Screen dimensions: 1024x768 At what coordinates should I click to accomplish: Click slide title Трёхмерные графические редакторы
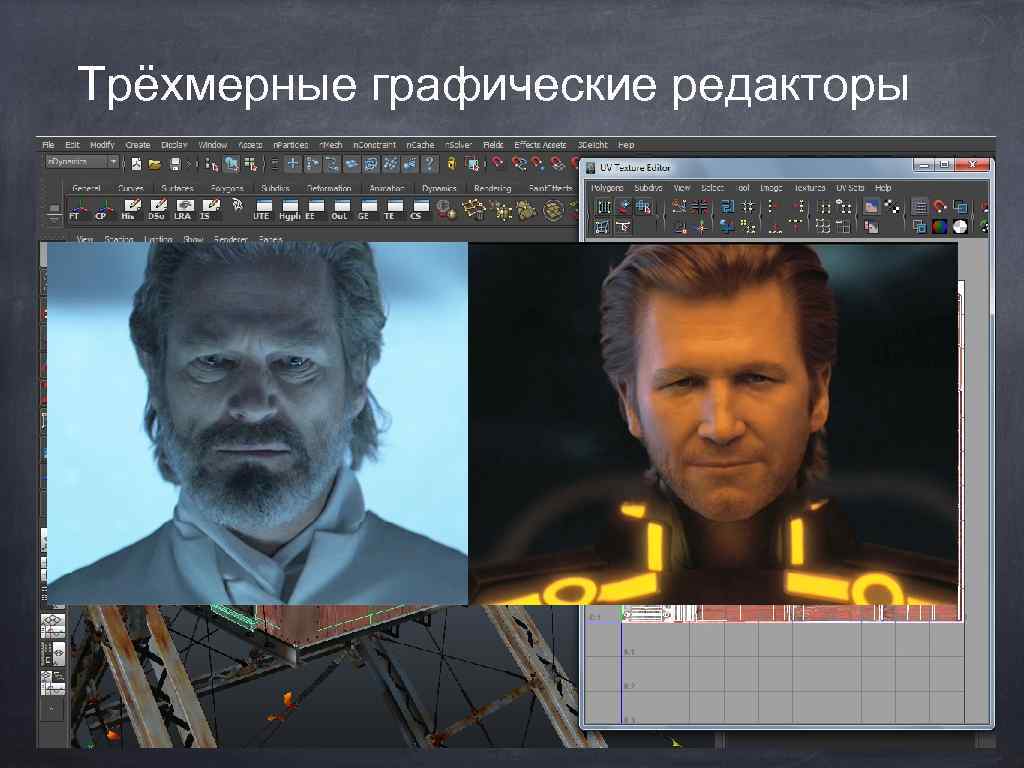pyautogui.click(x=493, y=84)
